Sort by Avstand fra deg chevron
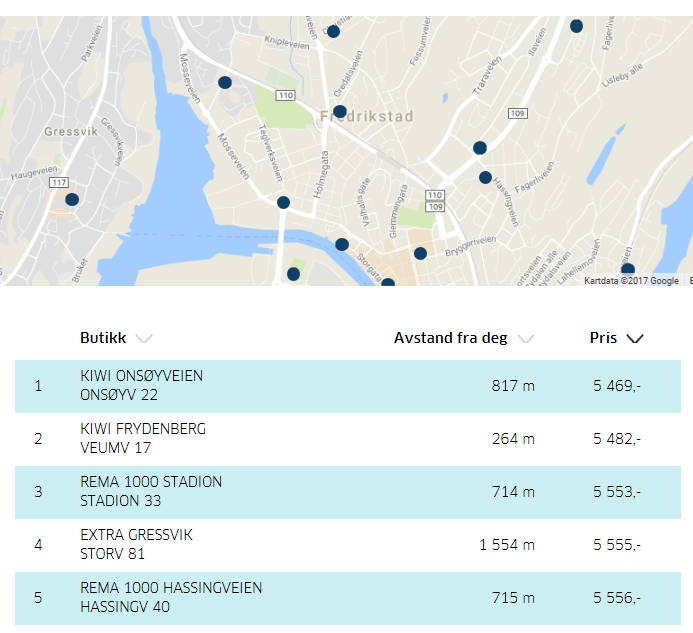The width and height of the screenshot is (693, 633). click(526, 339)
